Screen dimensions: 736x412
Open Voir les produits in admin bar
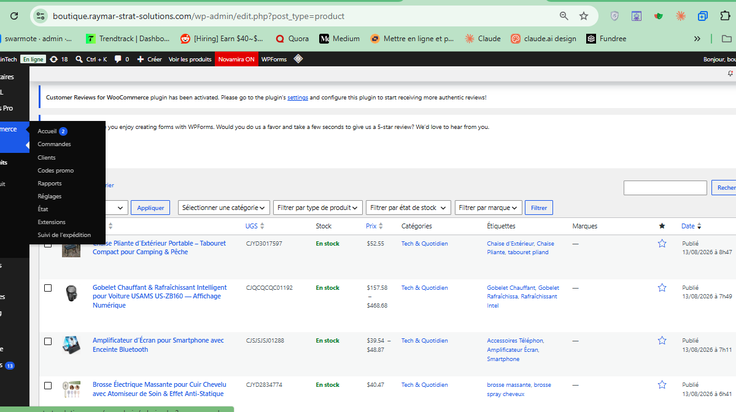pos(190,59)
